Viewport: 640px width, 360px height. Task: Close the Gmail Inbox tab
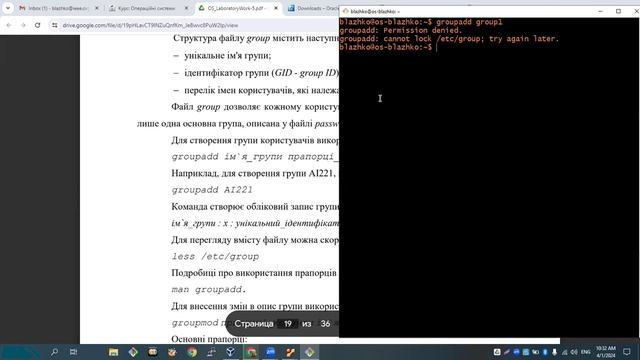click(x=97, y=8)
